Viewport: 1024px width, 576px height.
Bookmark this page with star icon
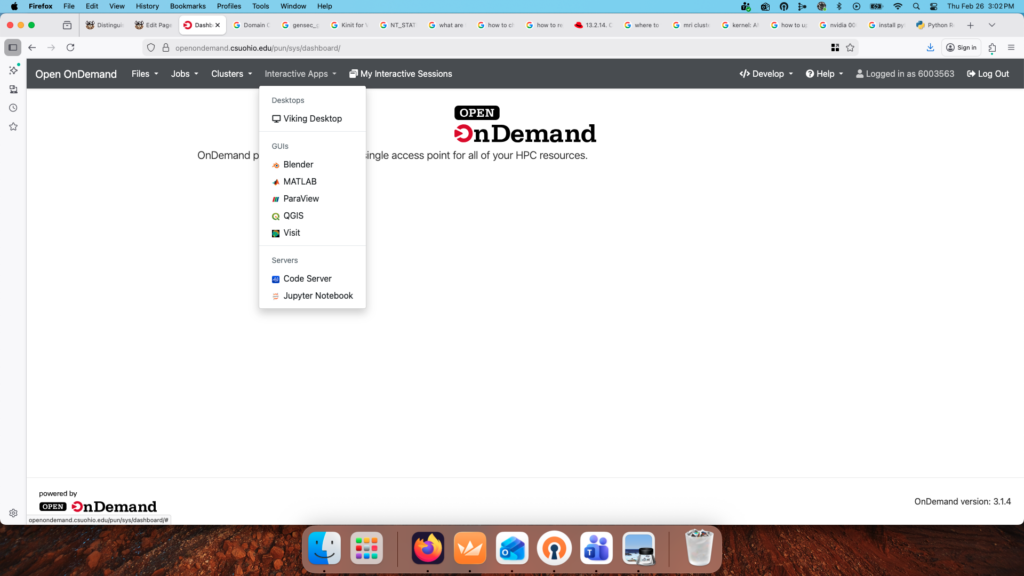(850, 47)
